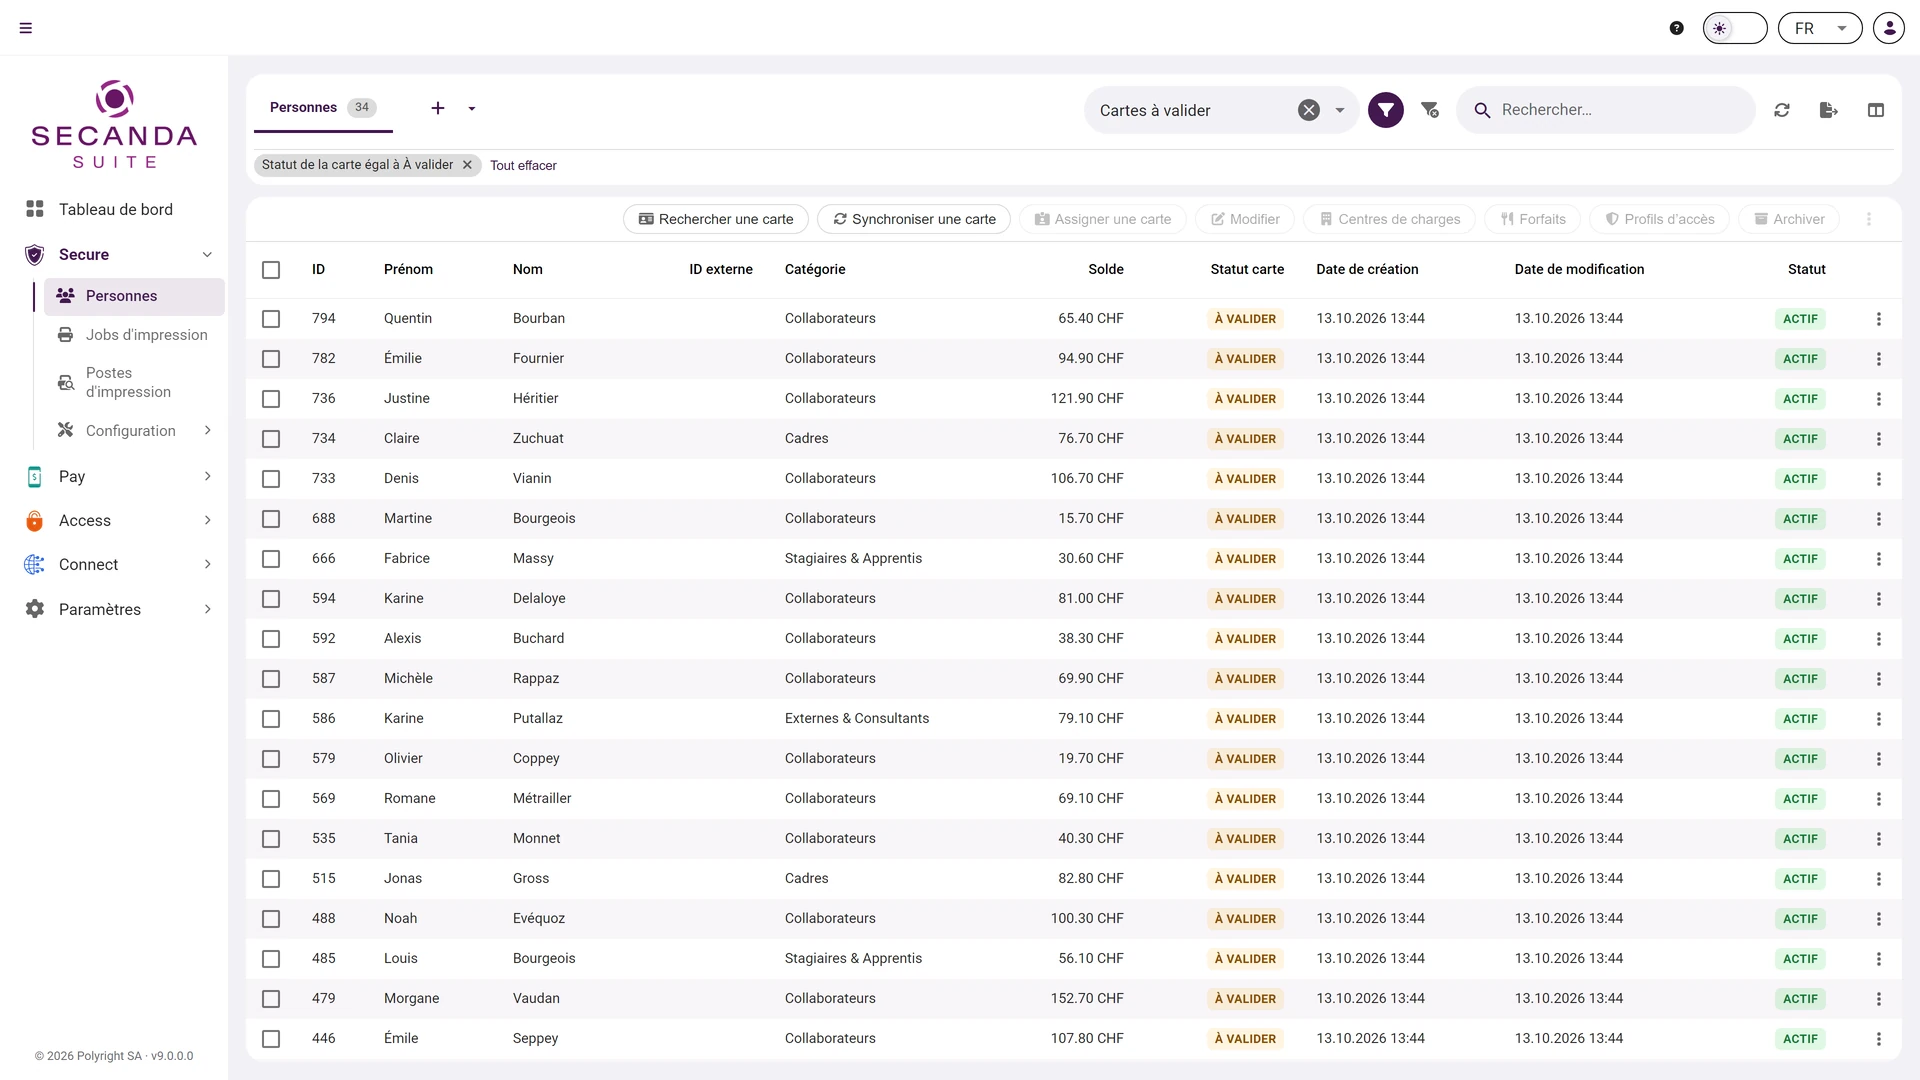Screen dimensions: 1920x1080
Task: Click Rechercher une carte button
Action: point(716,219)
